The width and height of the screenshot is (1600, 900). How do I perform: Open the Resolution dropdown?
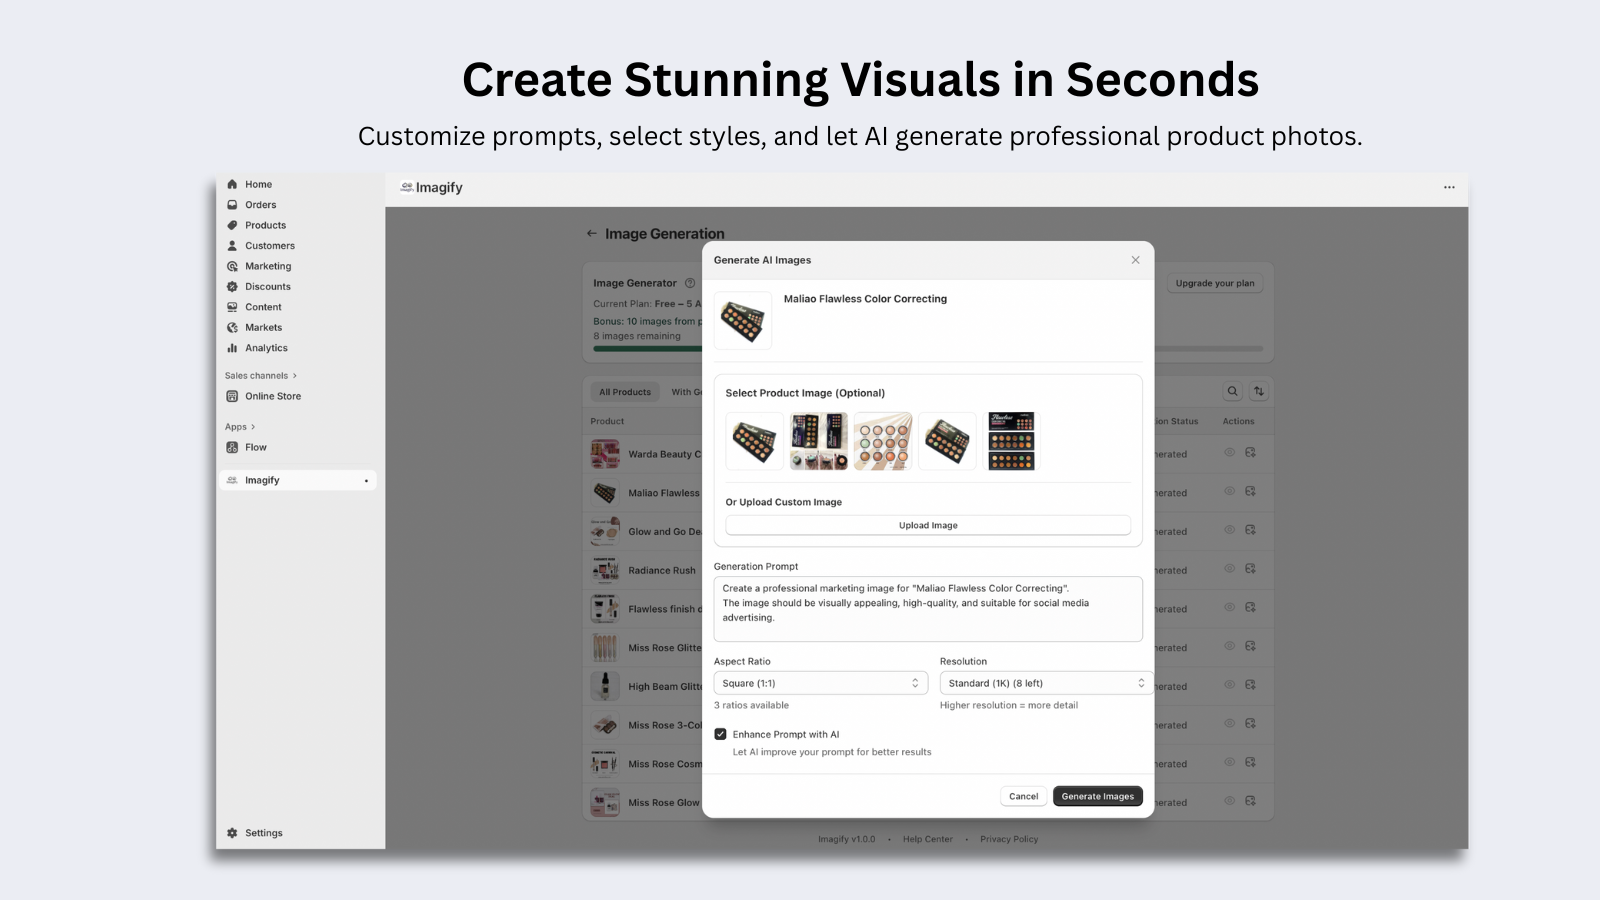(1045, 682)
